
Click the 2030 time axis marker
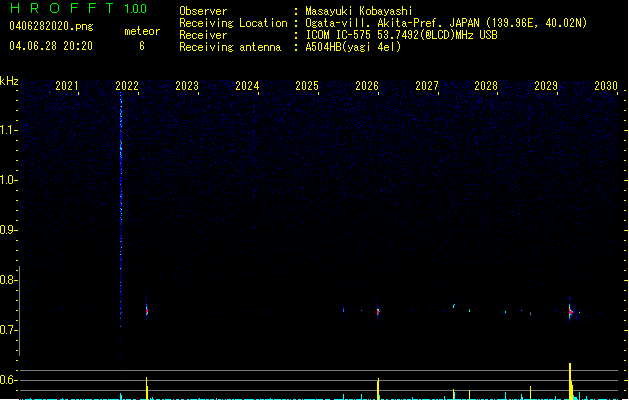point(606,85)
